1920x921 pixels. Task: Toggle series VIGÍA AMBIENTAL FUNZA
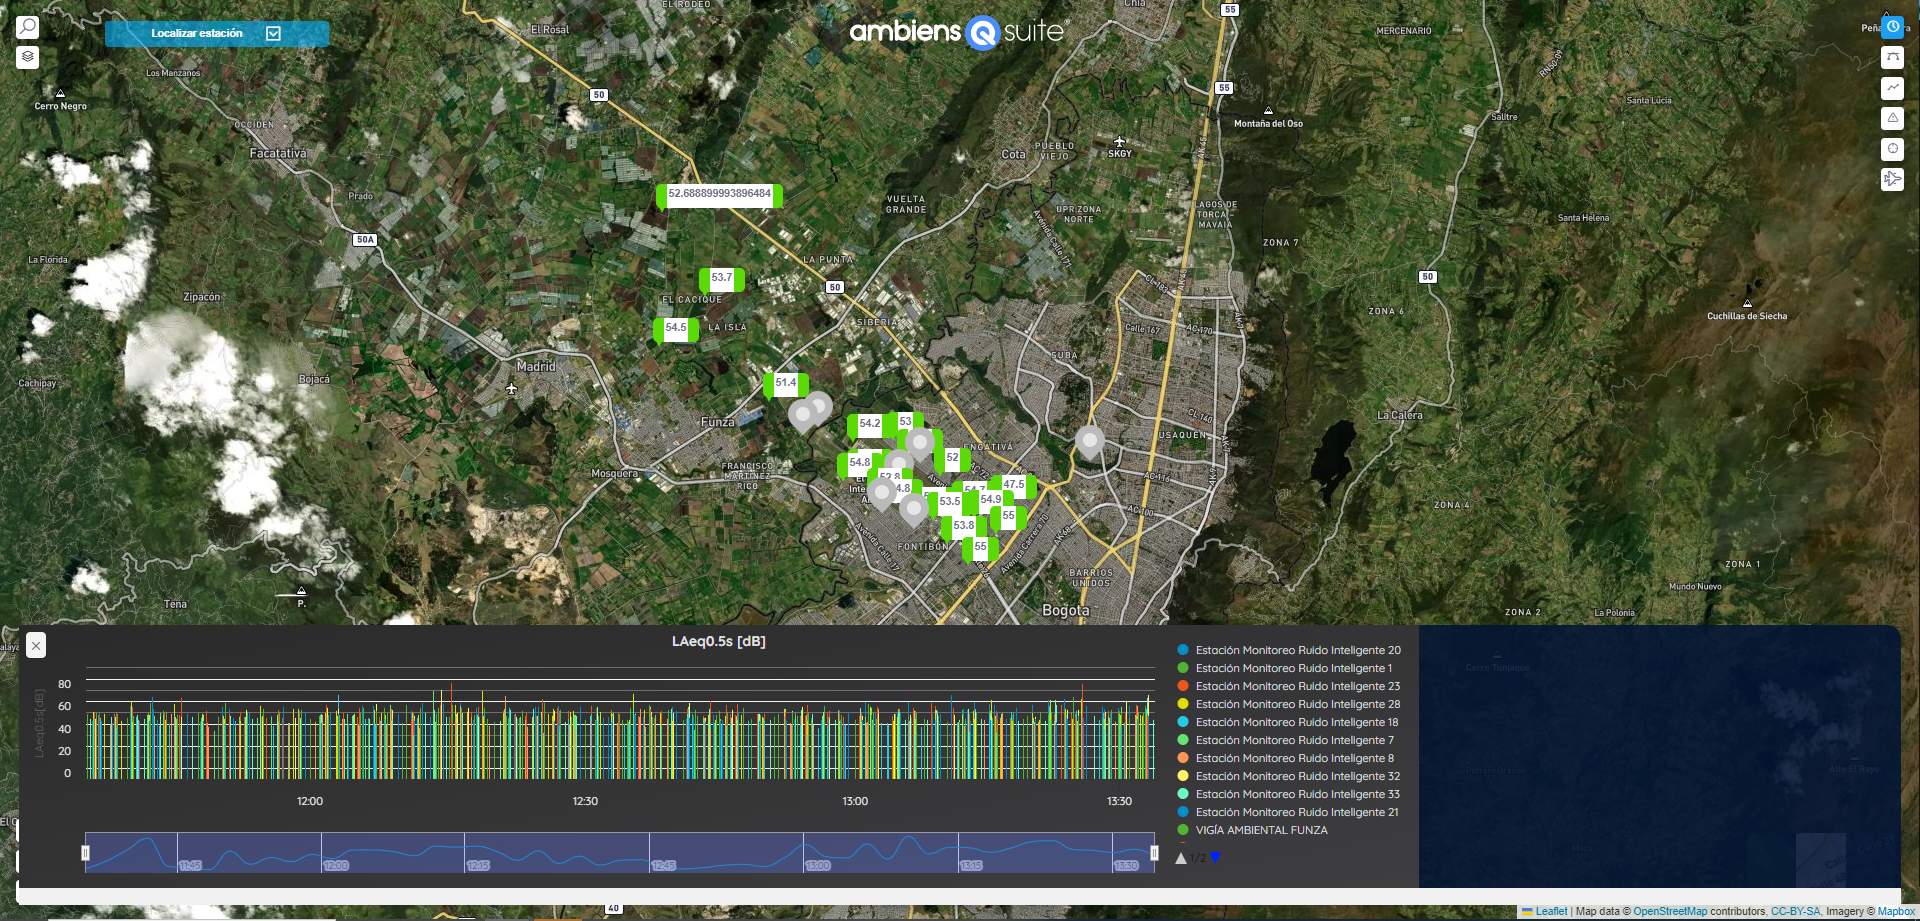tap(1253, 830)
